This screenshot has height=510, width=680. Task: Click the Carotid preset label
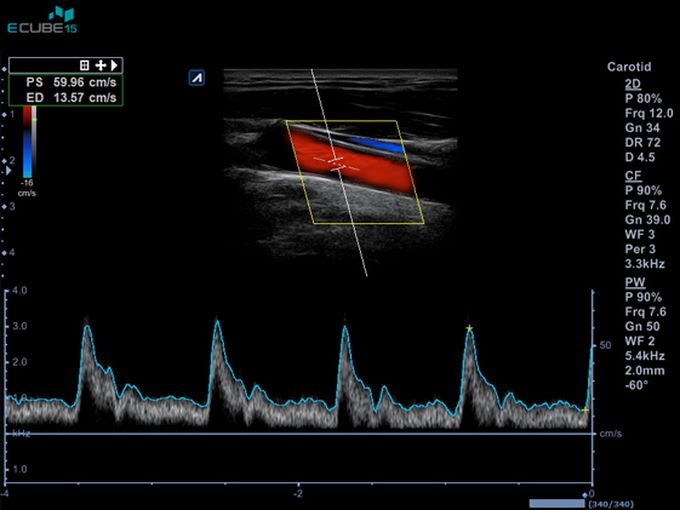pos(630,67)
